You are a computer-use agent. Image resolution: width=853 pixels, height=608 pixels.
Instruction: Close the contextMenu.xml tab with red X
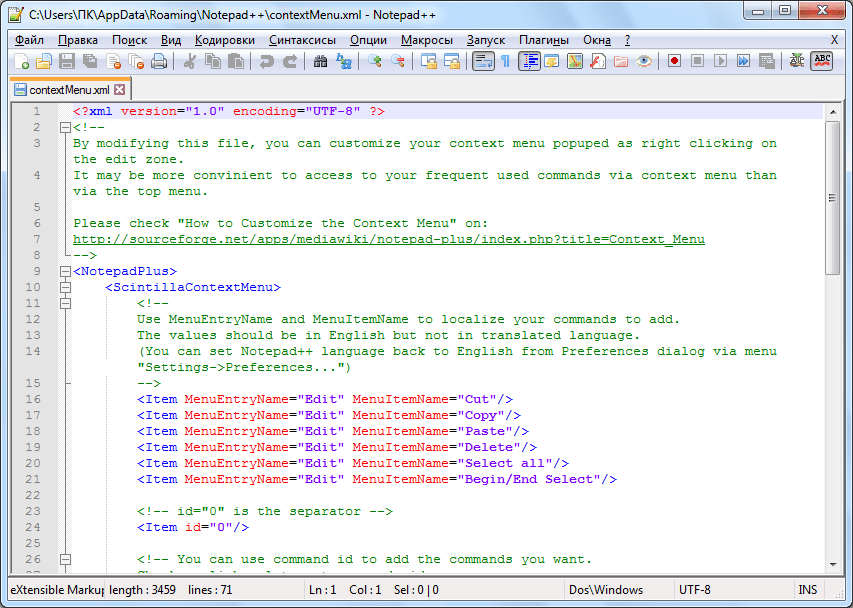(x=120, y=90)
